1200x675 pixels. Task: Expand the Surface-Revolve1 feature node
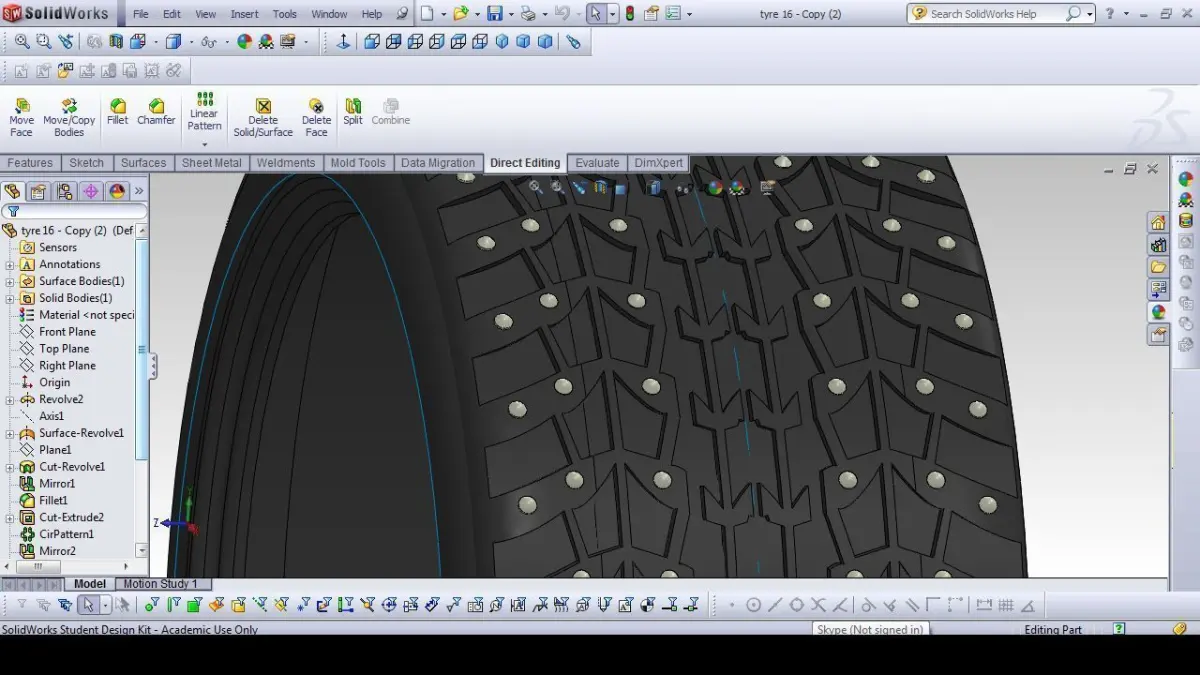tap(10, 434)
